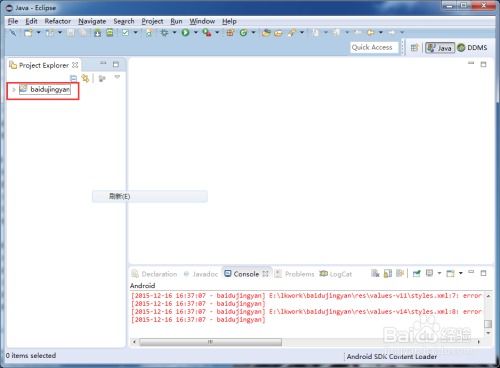Click the Open Console icon in console toolbar
This screenshot has width=500, height=368.
450,274
